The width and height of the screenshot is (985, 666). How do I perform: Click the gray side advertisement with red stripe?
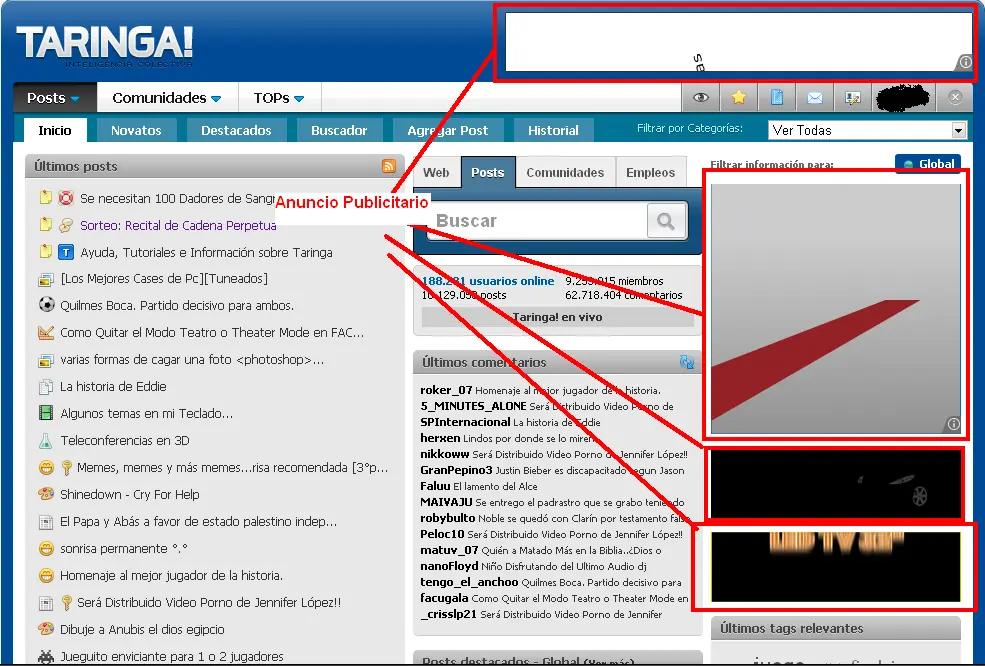tap(835, 308)
